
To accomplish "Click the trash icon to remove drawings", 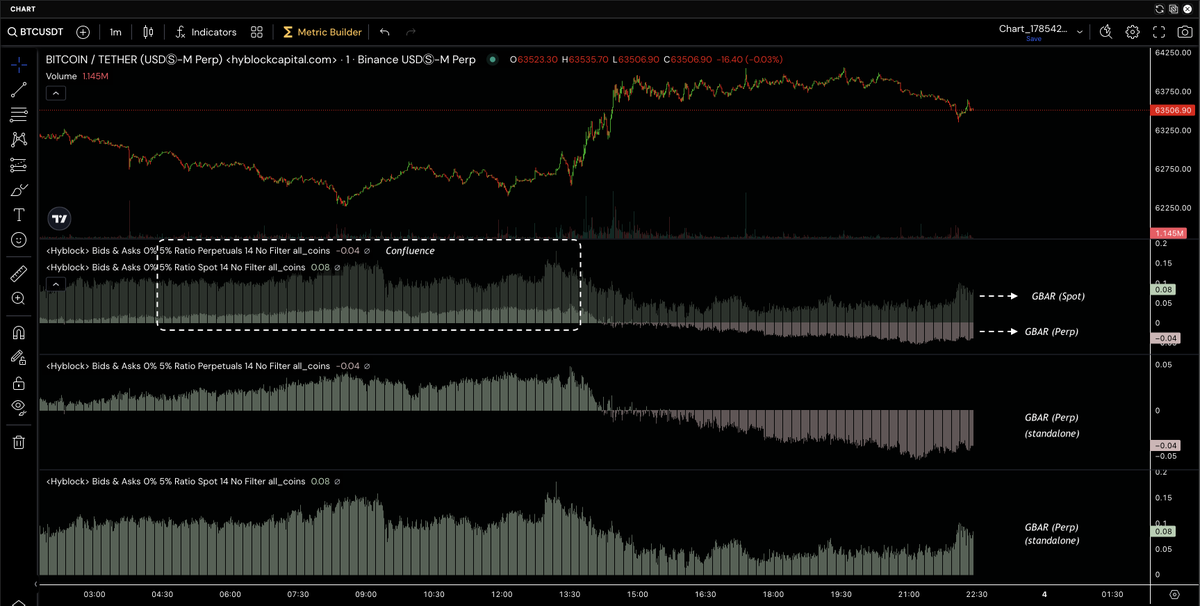I will tap(19, 441).
